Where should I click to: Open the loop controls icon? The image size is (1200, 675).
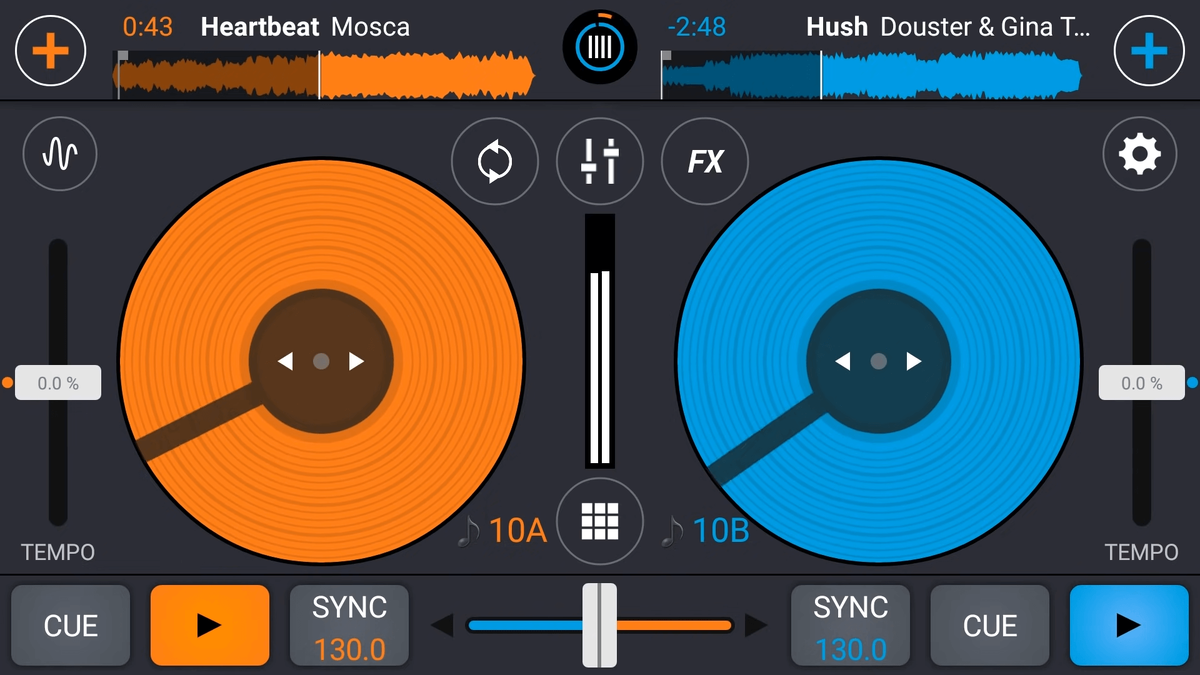495,161
